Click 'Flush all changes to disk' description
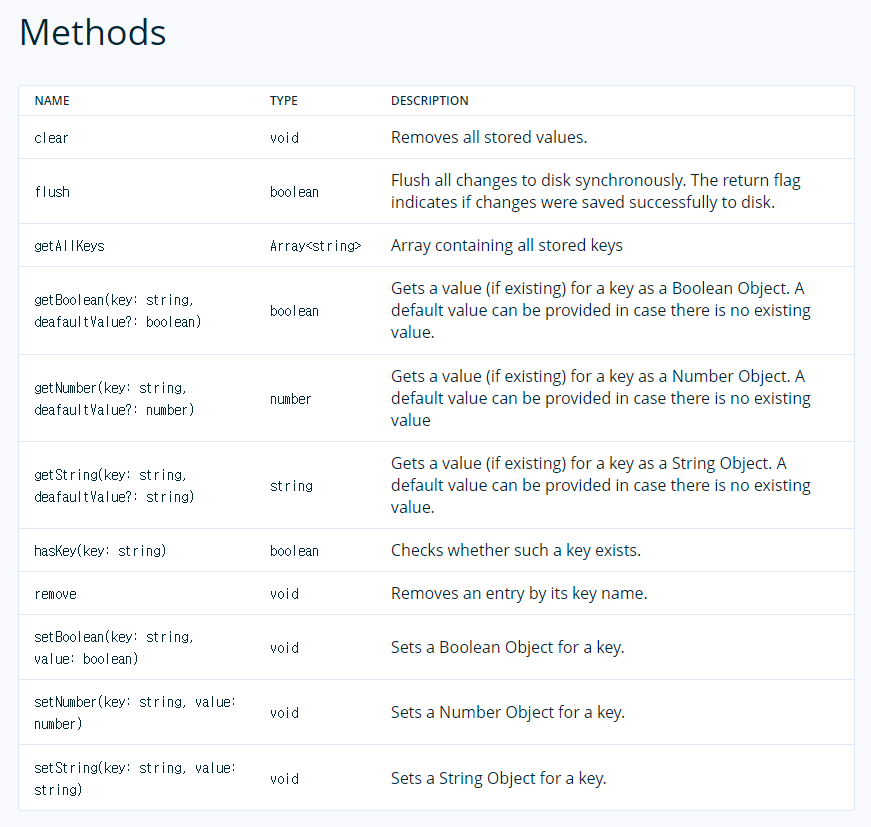Viewport: 871px width, 827px height. point(595,191)
